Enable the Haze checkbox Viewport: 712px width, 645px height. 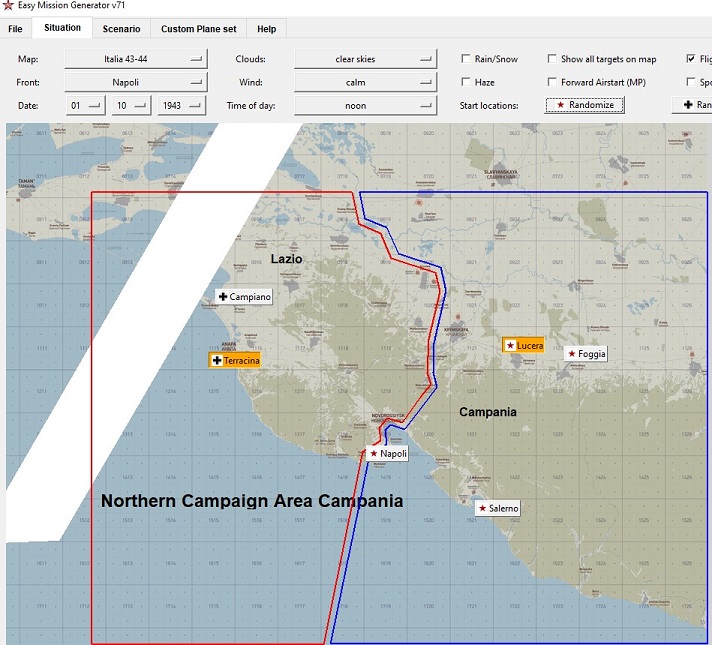coord(465,82)
